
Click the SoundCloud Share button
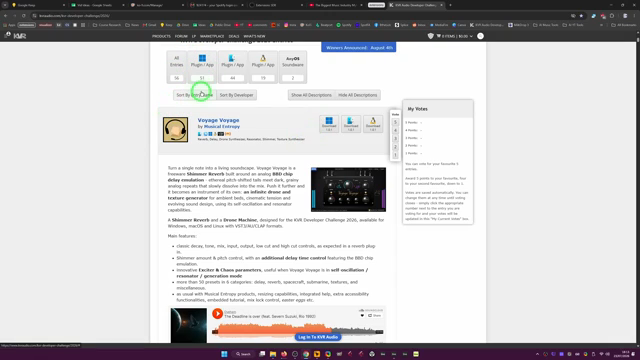375,316
